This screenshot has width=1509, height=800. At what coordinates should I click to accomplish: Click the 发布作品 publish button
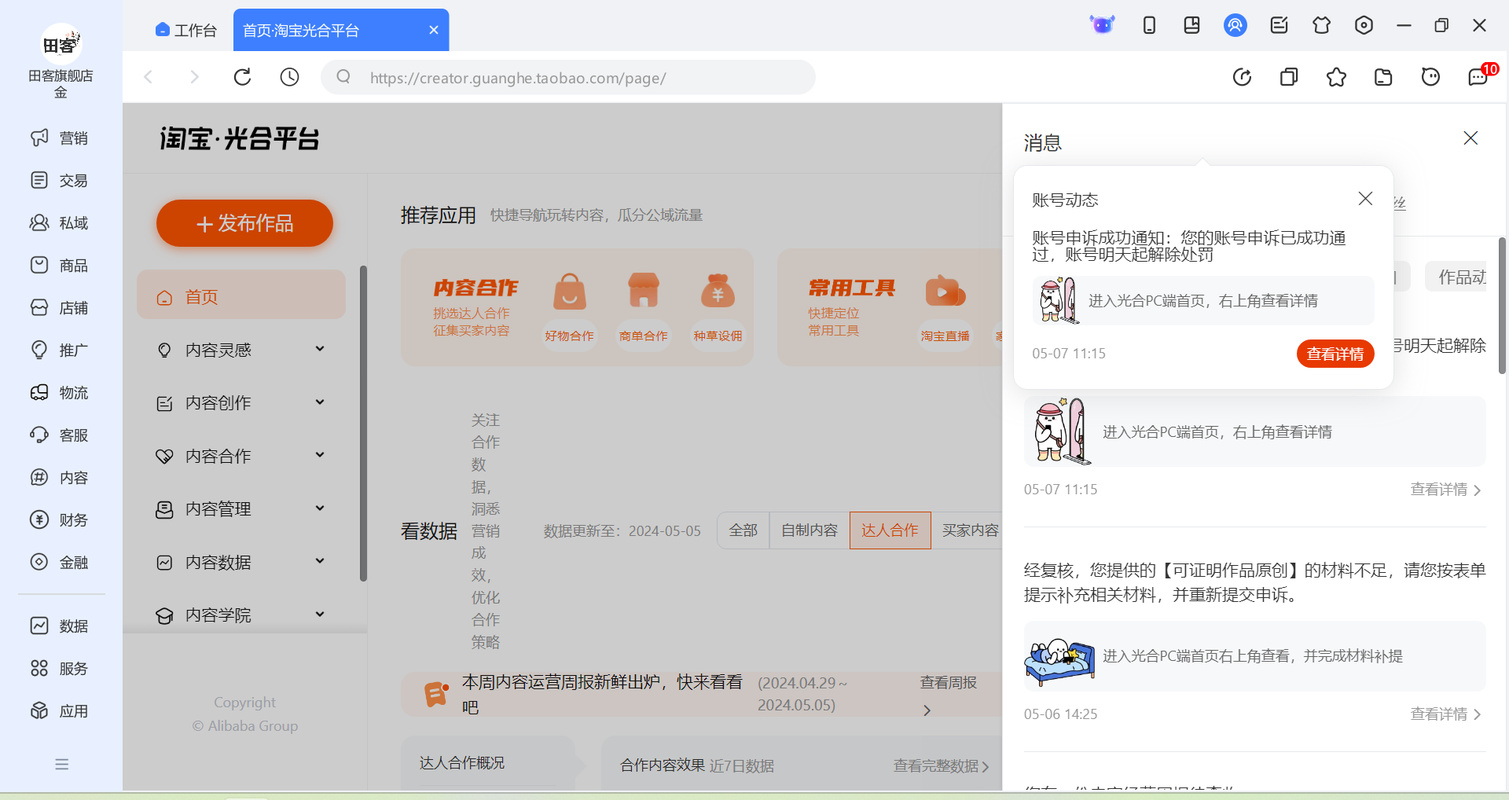(x=244, y=223)
